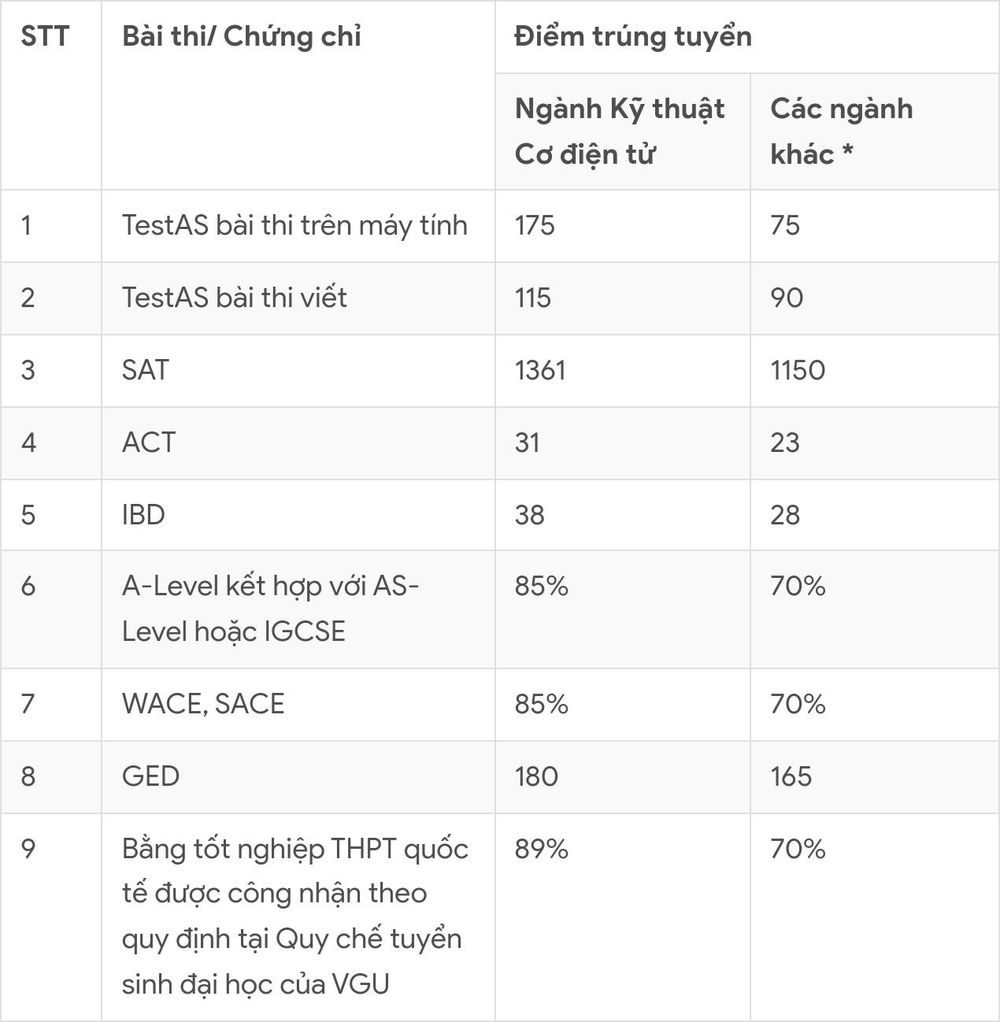Viewport: 1000px width, 1022px height.
Task: Click the WACE, SACE row label
Action: point(203,704)
